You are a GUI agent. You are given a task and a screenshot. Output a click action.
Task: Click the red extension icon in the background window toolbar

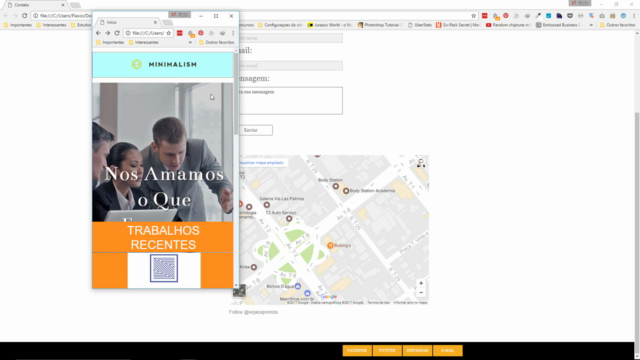(484, 16)
